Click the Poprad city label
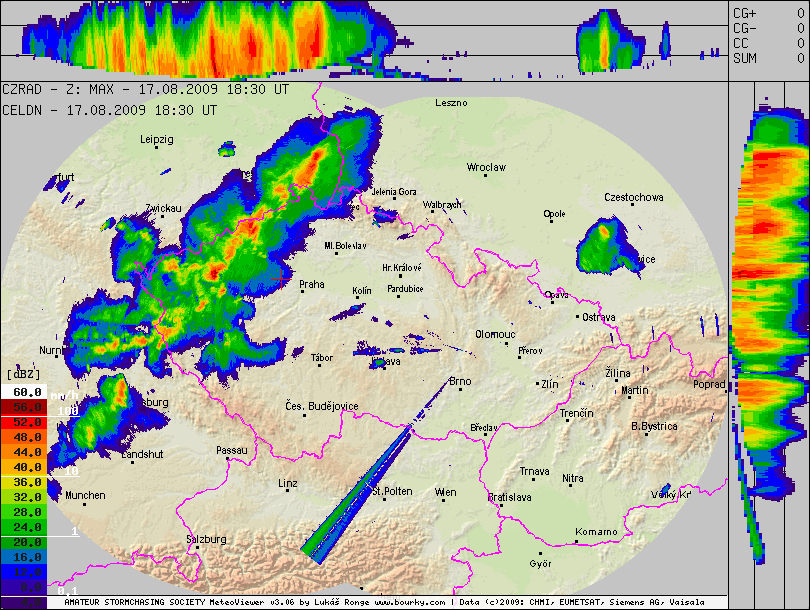 [x=709, y=384]
